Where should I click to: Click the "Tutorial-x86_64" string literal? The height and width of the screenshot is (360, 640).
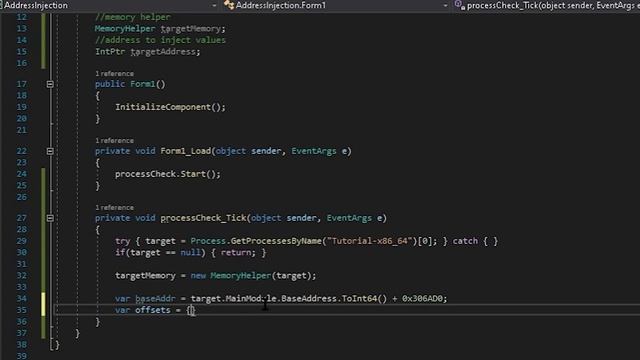tap(370, 241)
